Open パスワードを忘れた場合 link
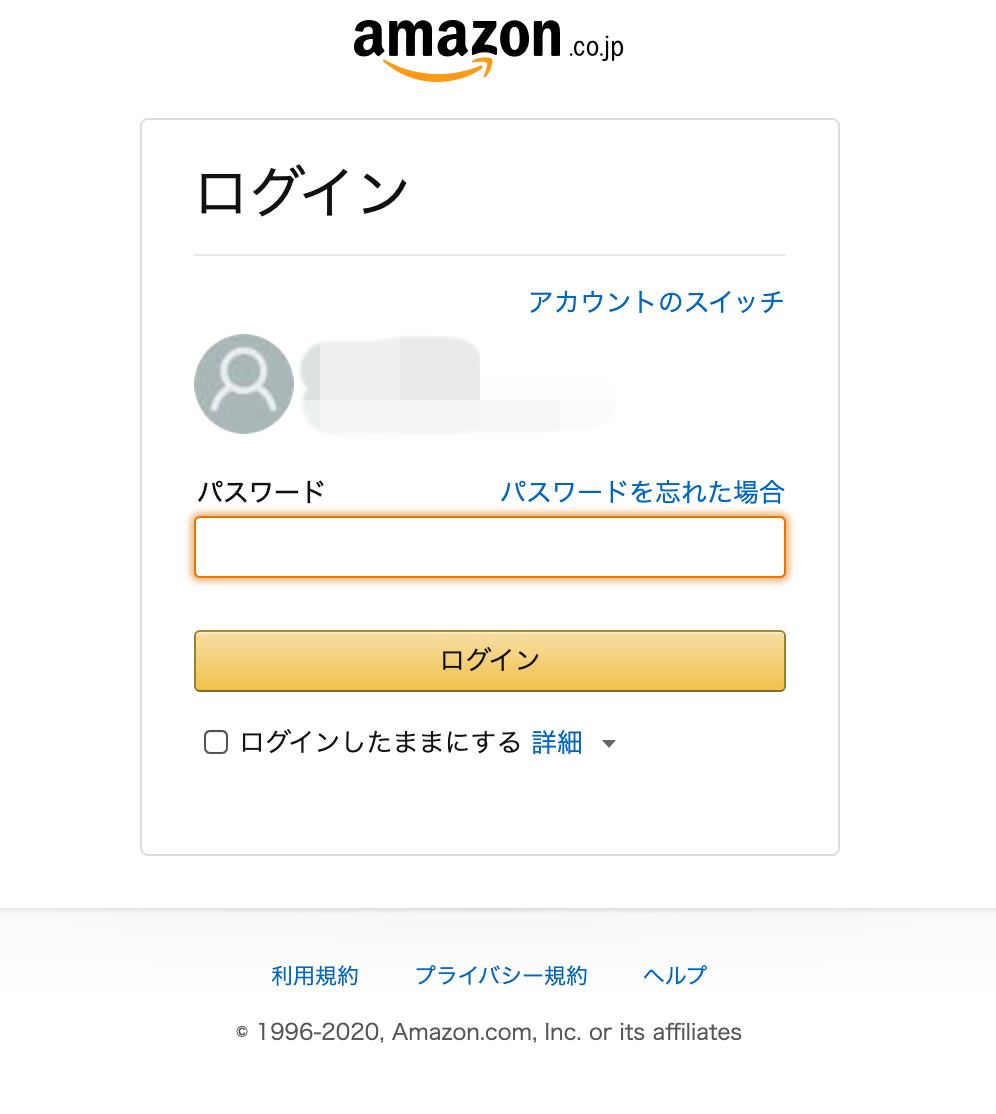Viewport: 996px width, 1114px height. tap(641, 491)
